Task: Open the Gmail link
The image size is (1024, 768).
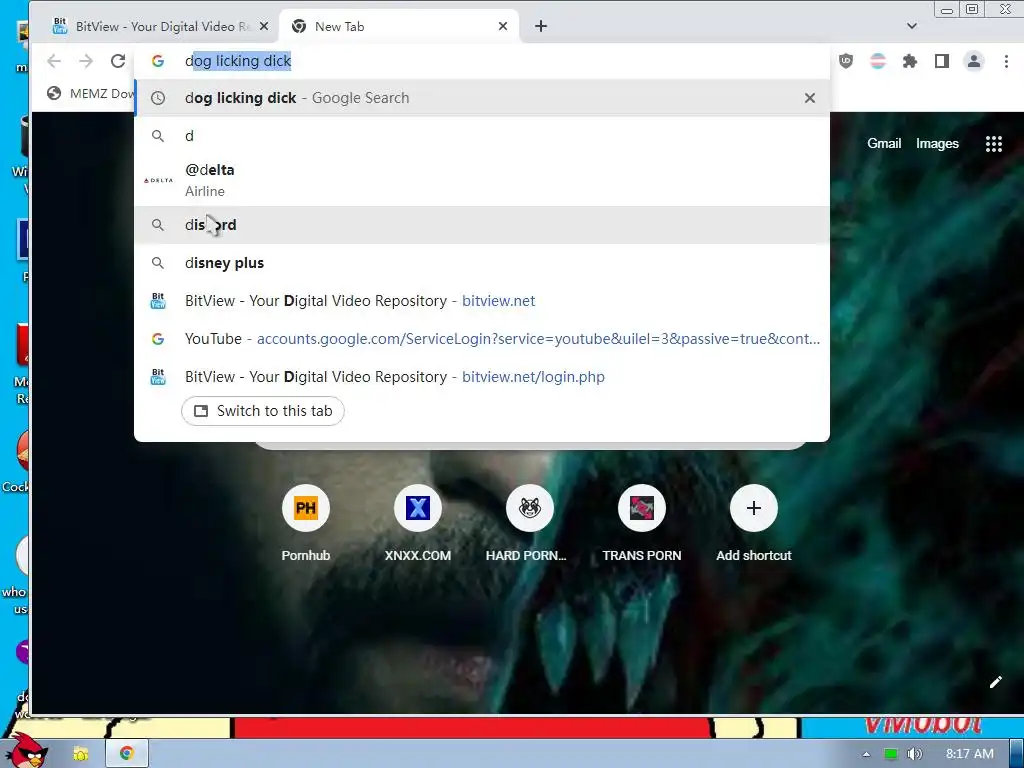Action: 884,144
